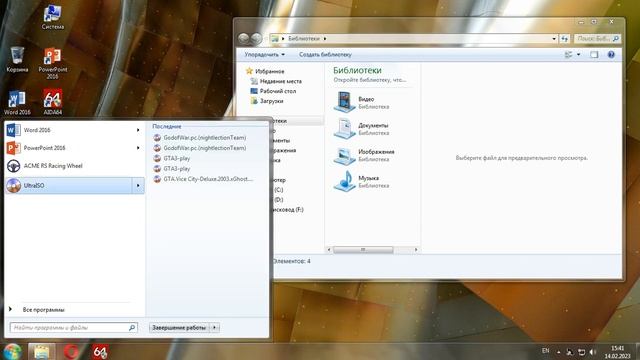Launch Word 2016 from Start menu
Viewport: 640px width, 360px height.
tap(74, 130)
